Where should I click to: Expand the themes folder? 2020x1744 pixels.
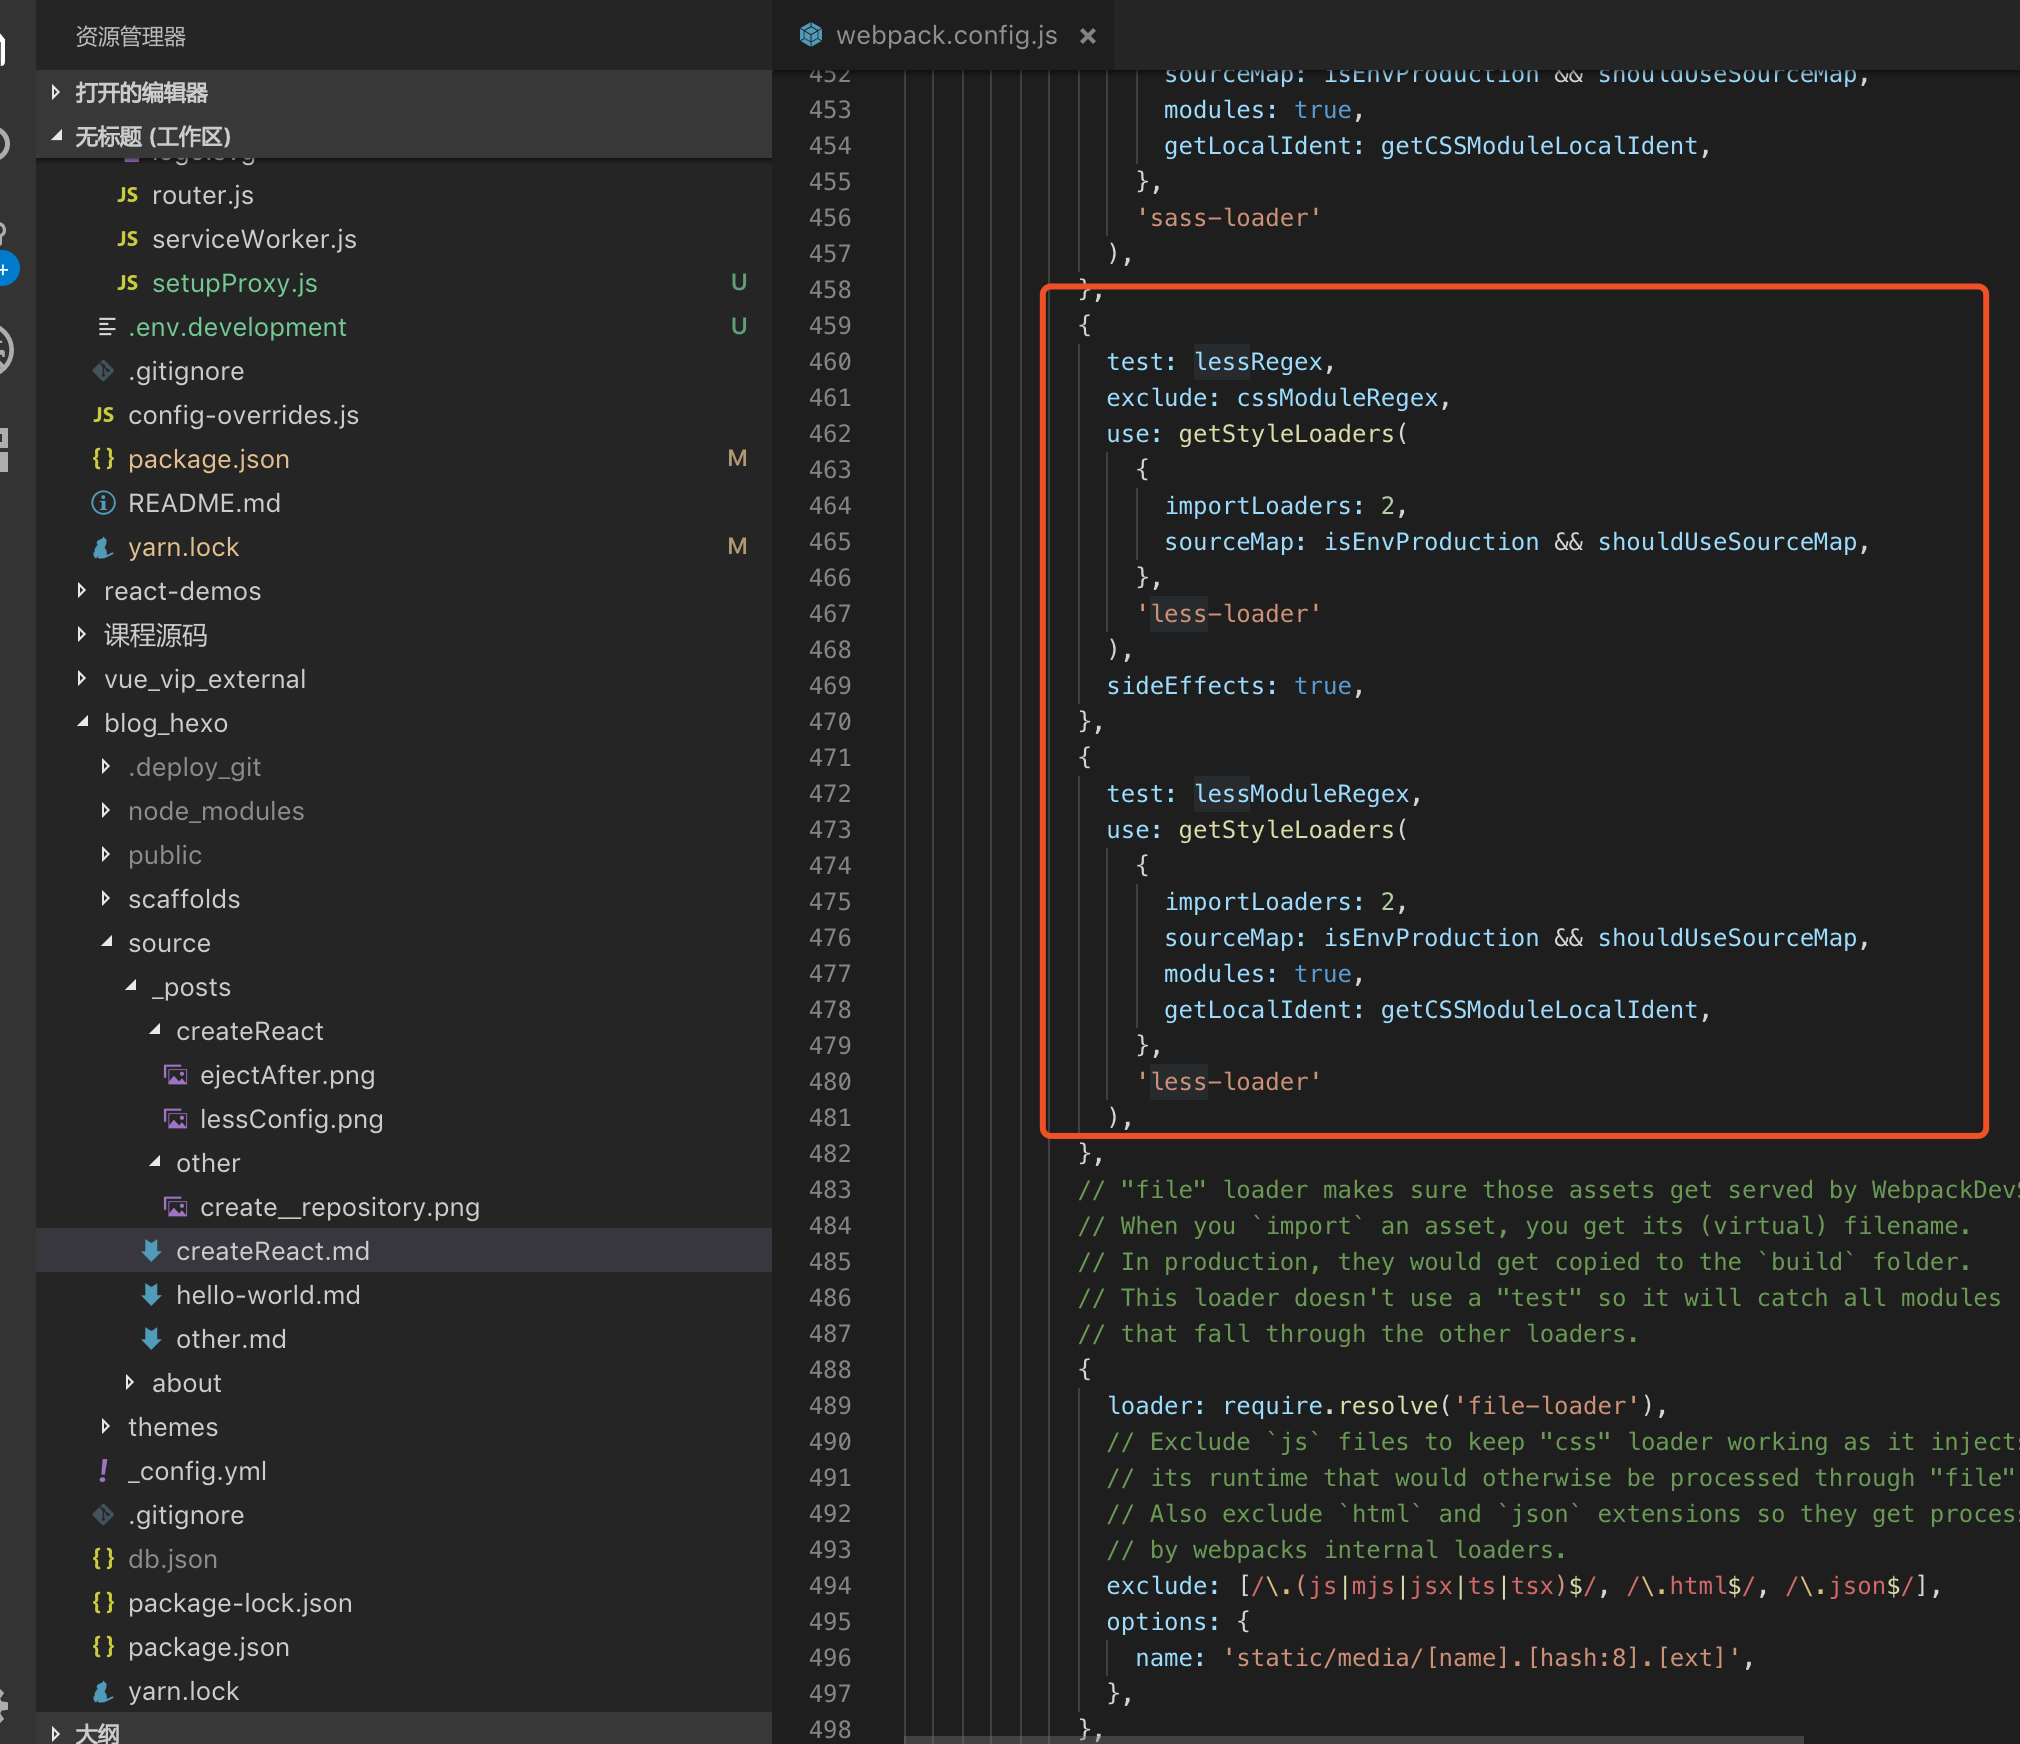tap(106, 1427)
